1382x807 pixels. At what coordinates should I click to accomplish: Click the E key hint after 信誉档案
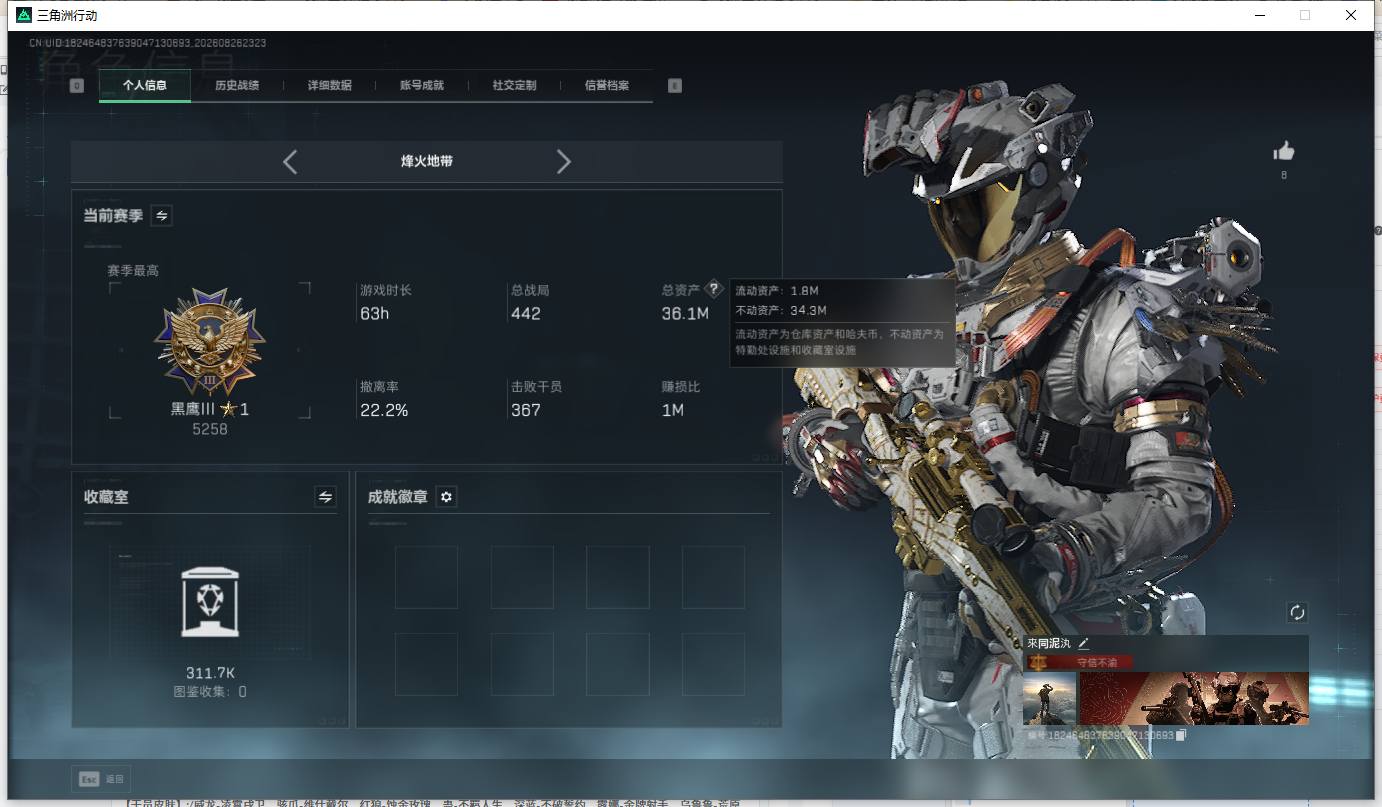(675, 86)
